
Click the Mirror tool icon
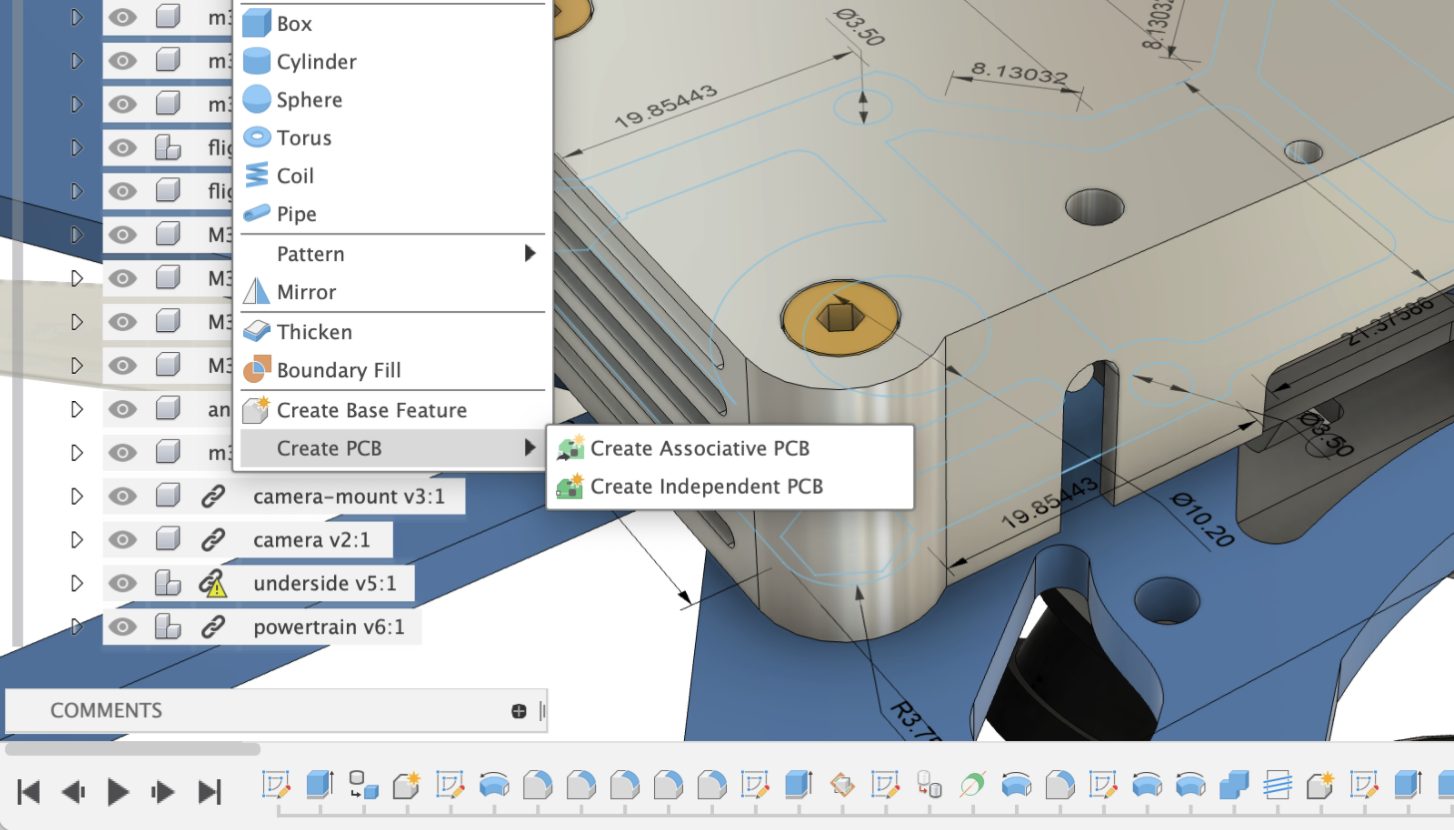(257, 292)
